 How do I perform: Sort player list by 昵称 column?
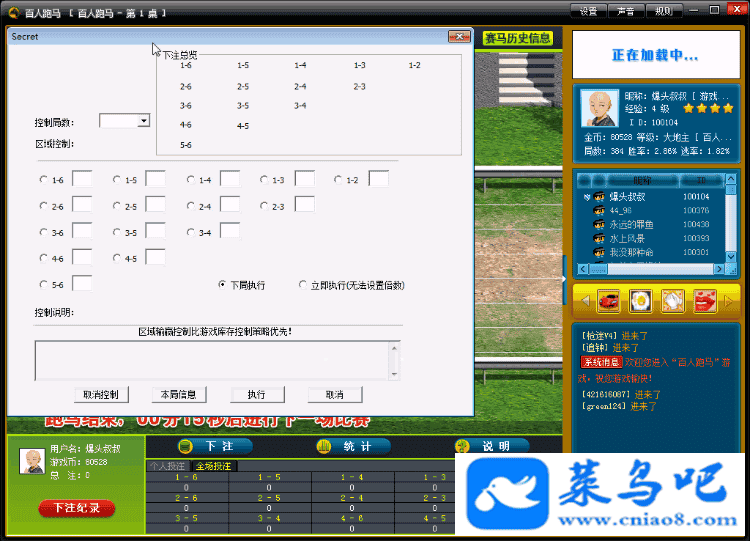point(643,180)
